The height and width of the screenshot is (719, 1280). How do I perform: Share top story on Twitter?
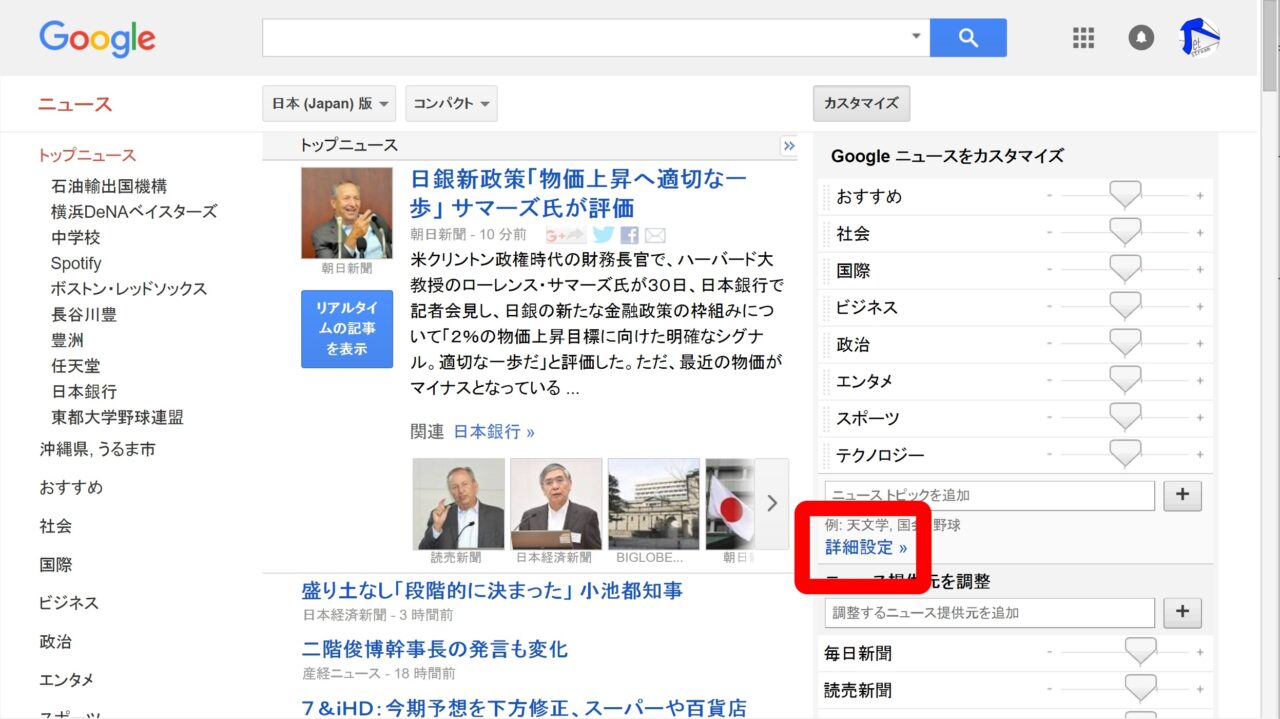tap(603, 235)
